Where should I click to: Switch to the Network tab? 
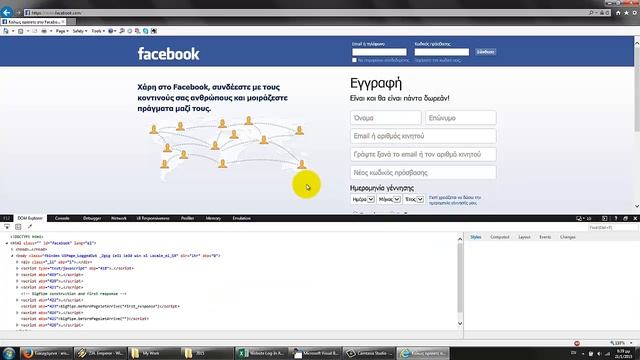119,218
